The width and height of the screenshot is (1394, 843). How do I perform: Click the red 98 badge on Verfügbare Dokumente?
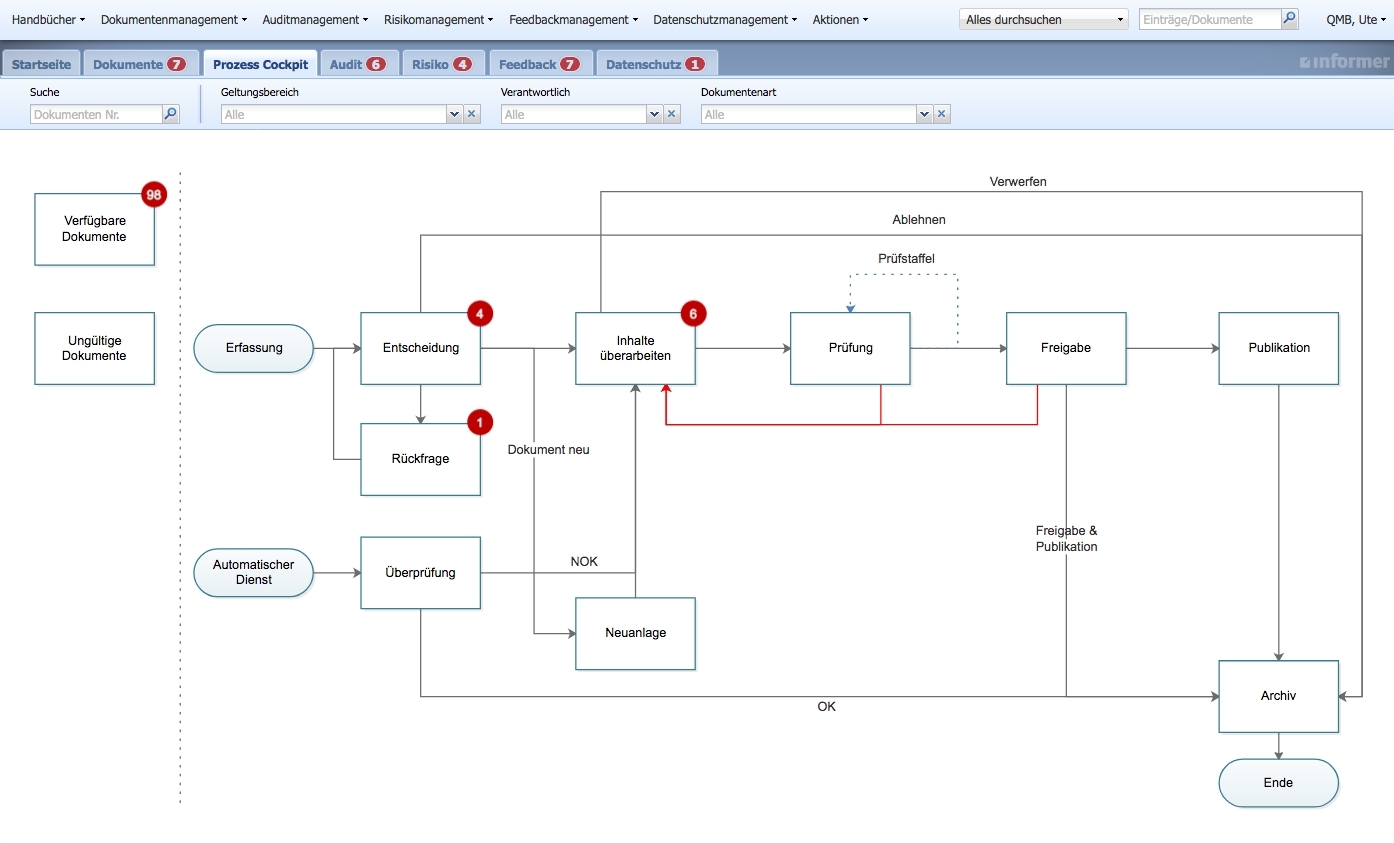(154, 195)
